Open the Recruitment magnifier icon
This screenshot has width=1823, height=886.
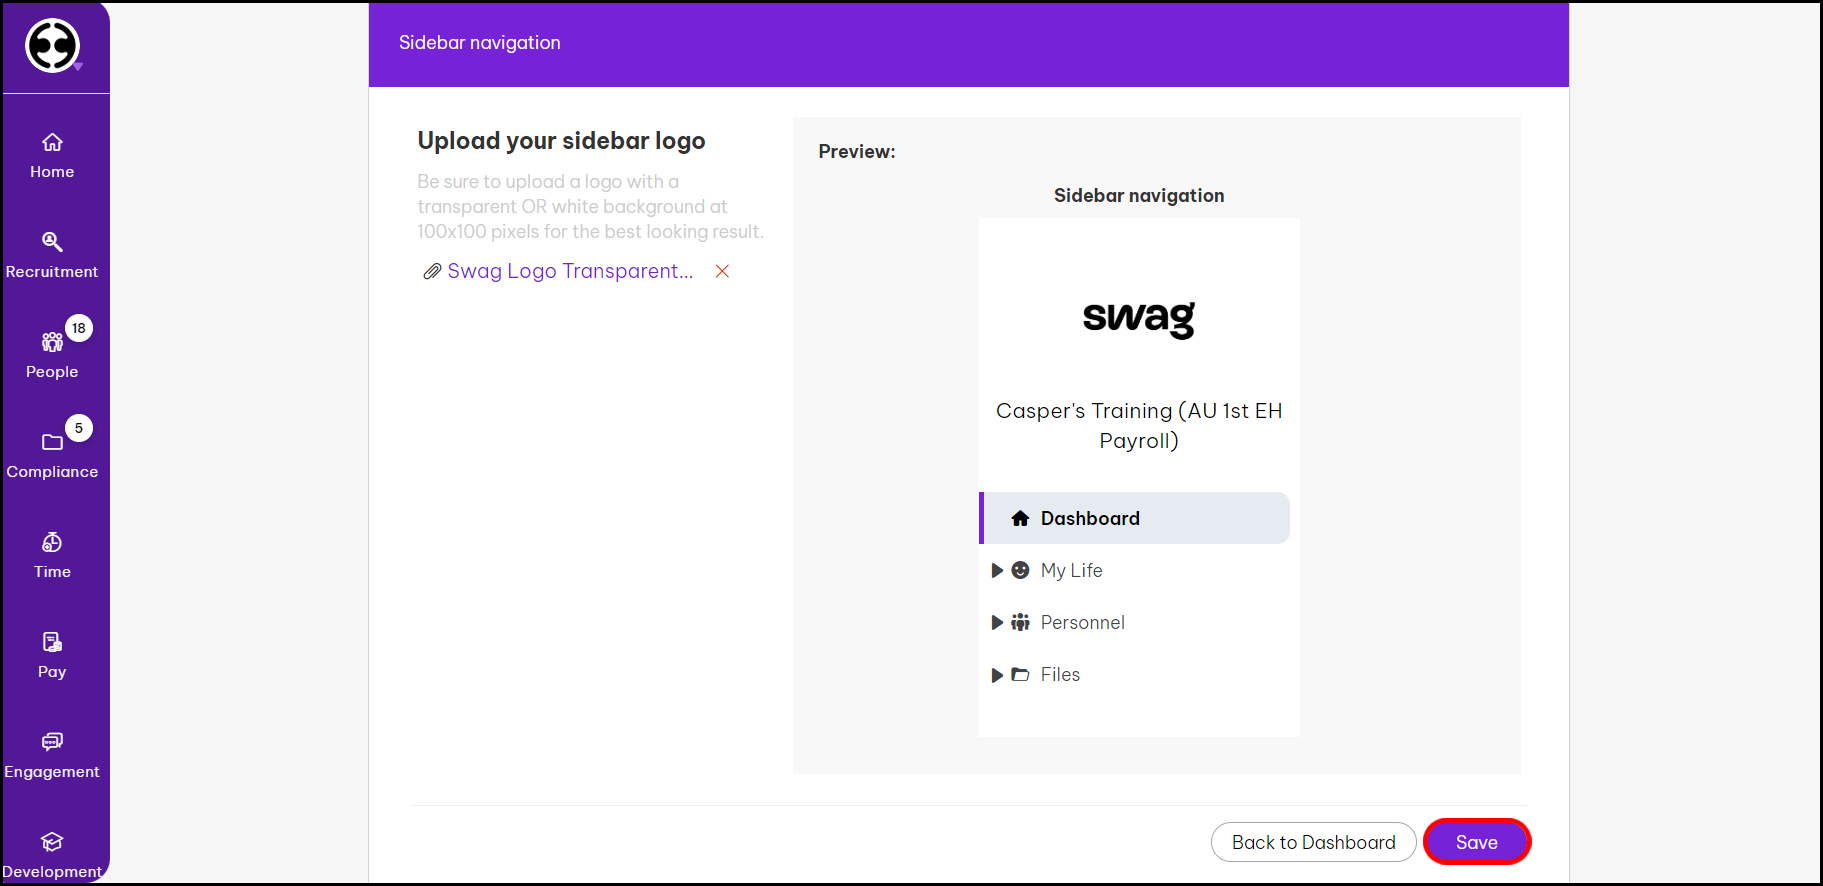click(52, 242)
